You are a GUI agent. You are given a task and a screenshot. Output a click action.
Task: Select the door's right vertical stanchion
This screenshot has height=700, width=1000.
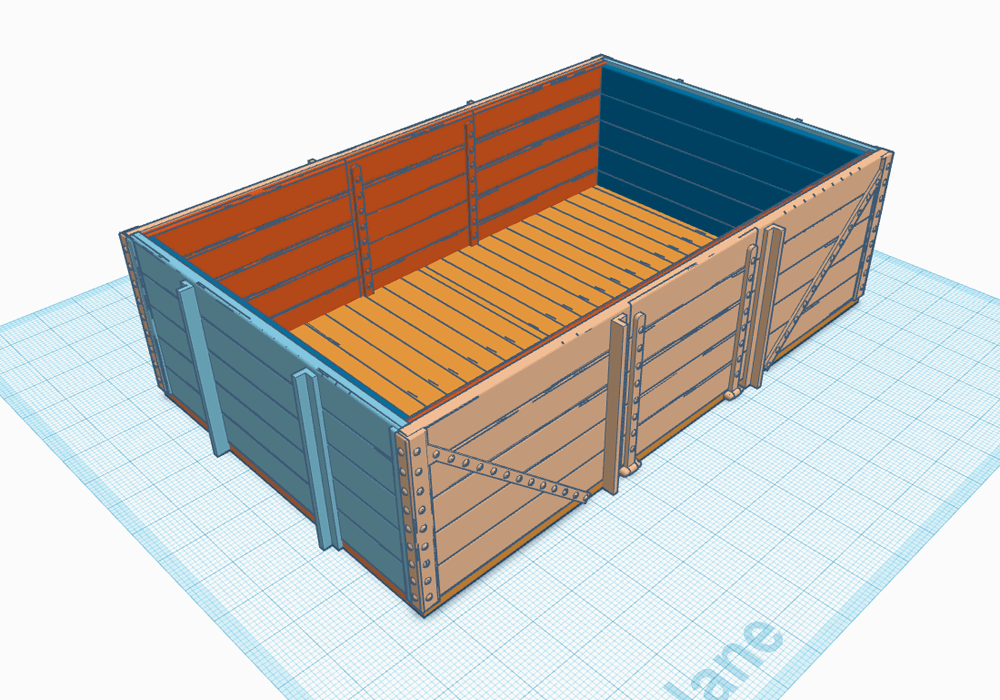(748, 310)
